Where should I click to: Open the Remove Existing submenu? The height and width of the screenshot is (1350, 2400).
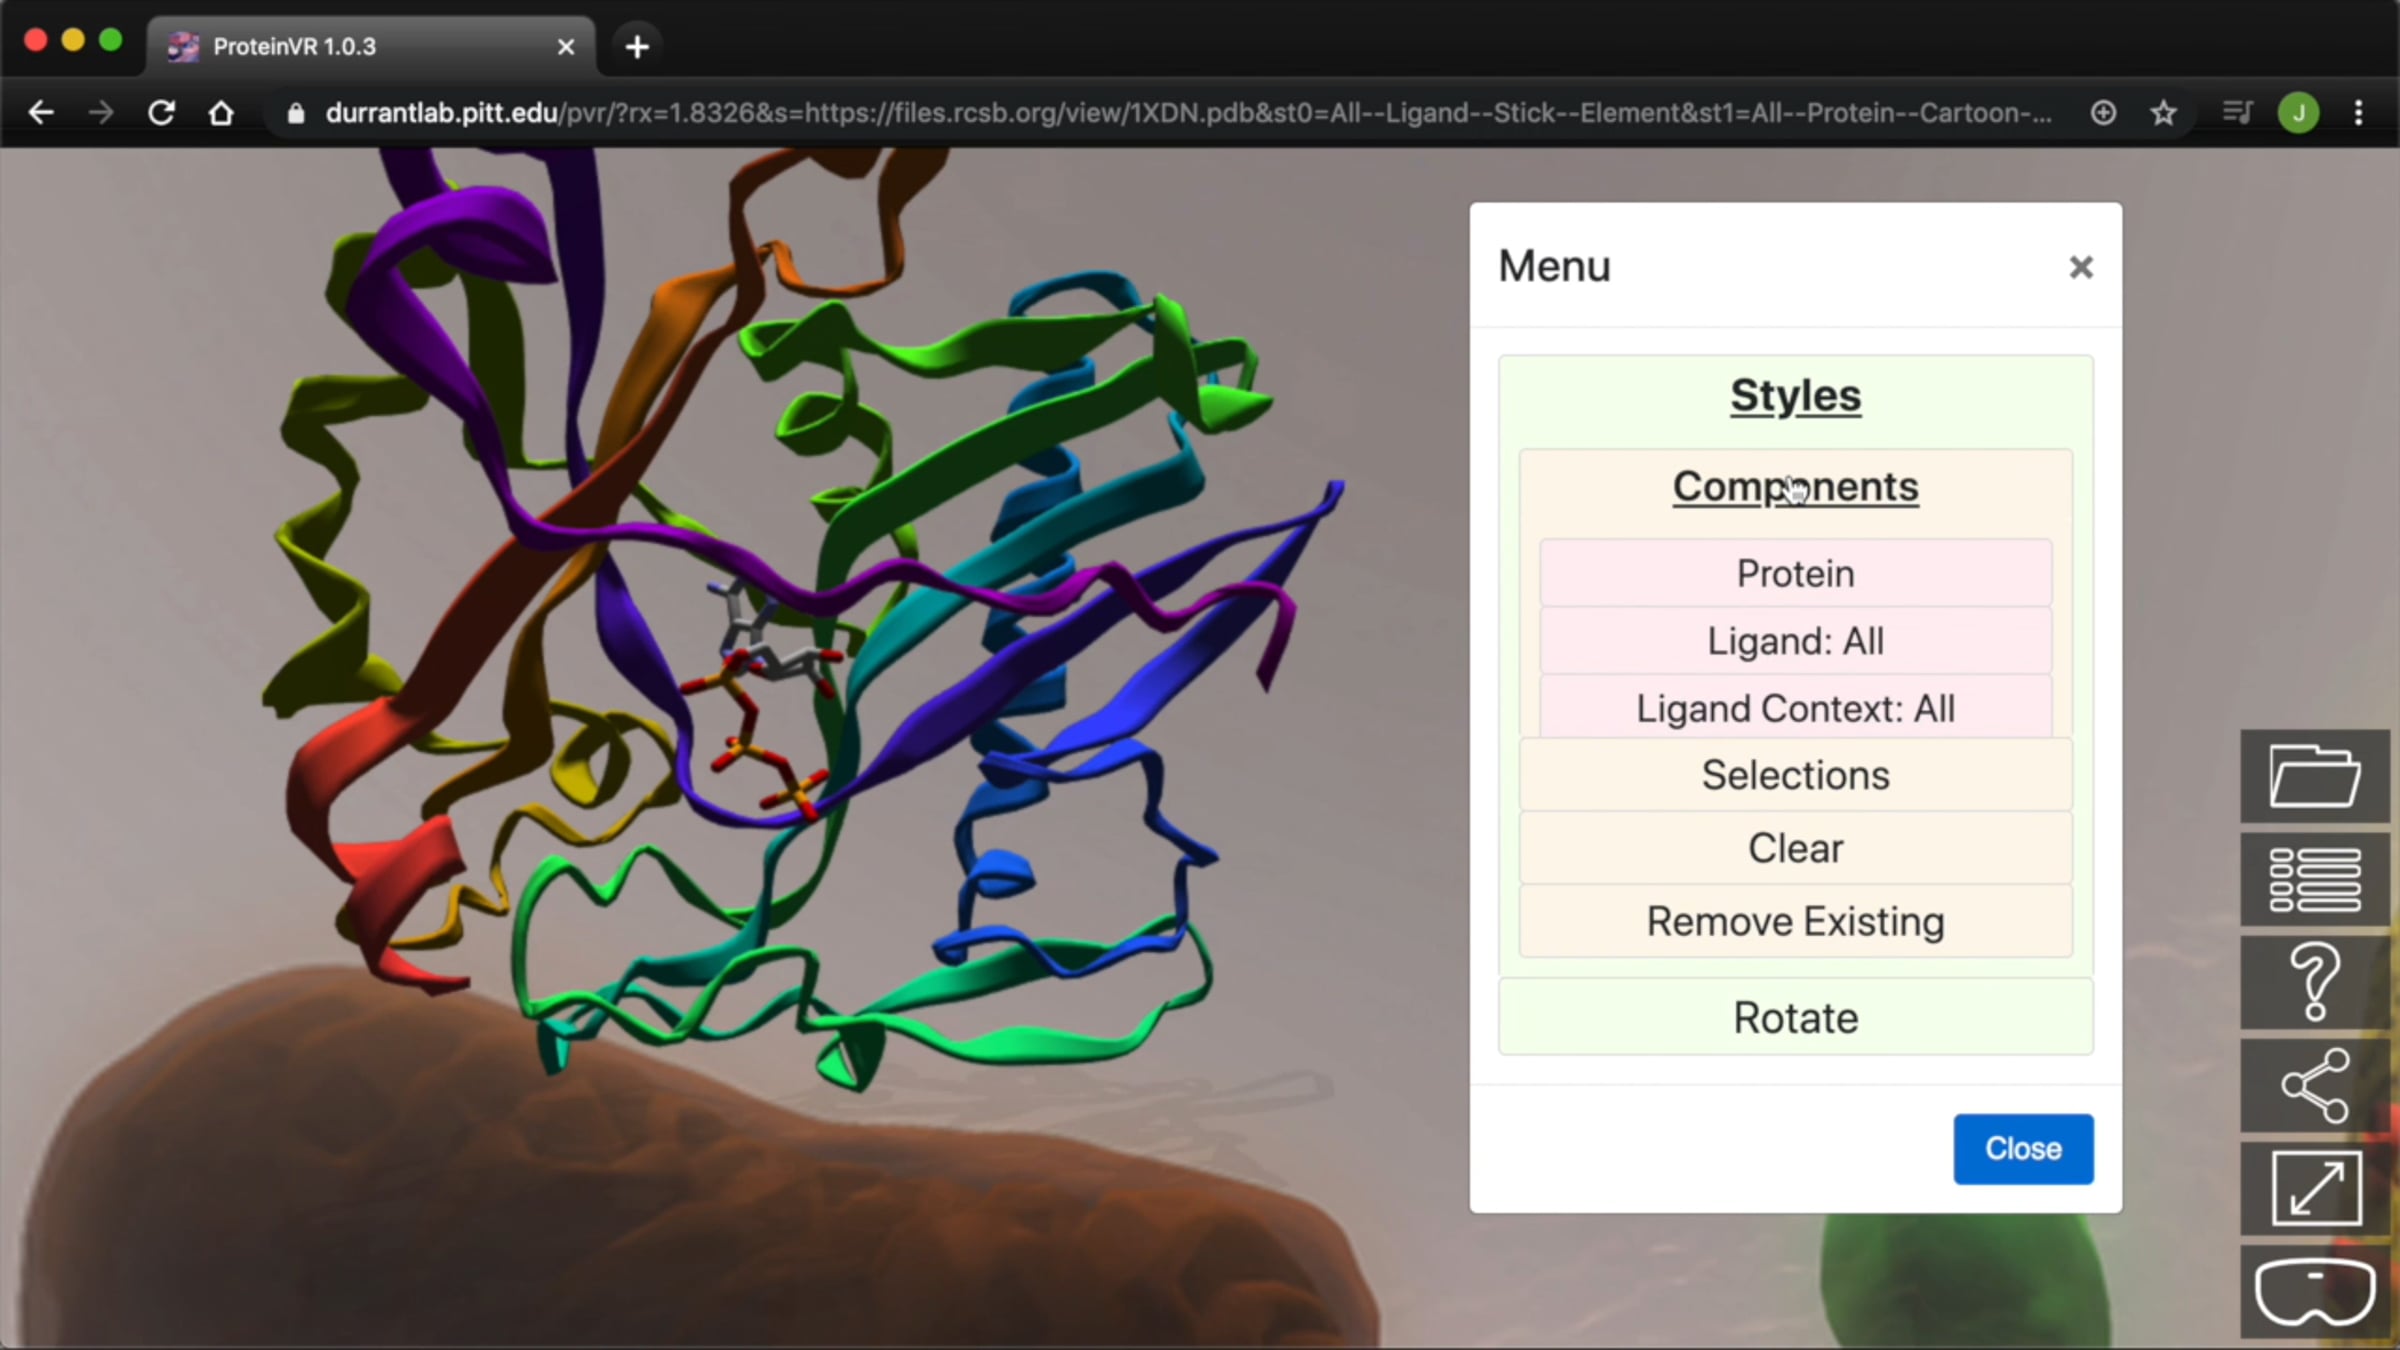pyautogui.click(x=1796, y=921)
